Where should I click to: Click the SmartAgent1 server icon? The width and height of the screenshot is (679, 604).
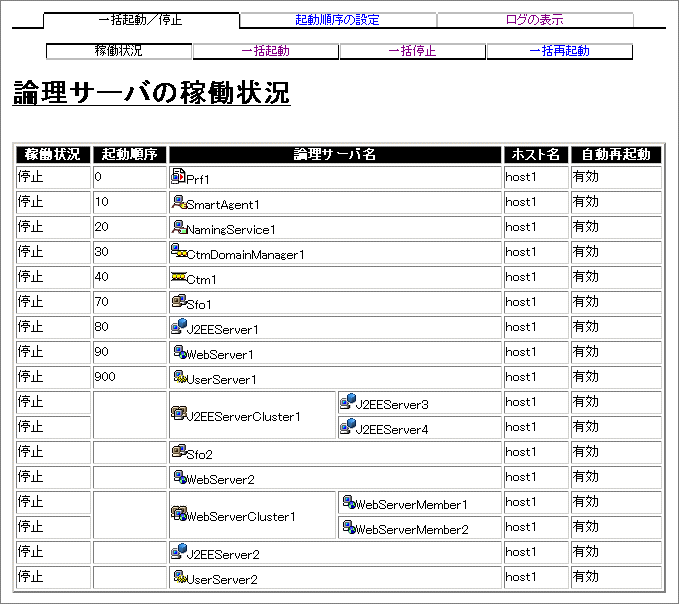(179, 202)
